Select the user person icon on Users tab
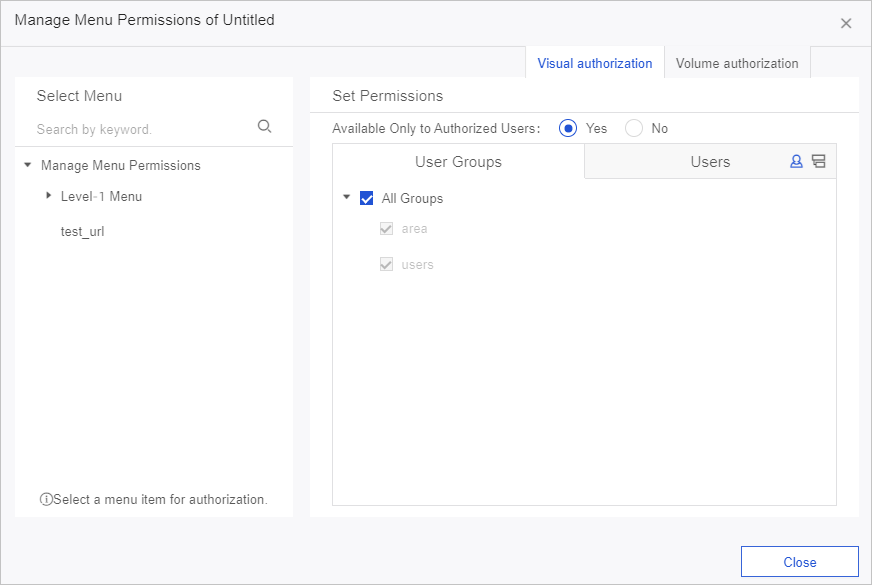Screen dimensions: 872x585 coord(795,160)
